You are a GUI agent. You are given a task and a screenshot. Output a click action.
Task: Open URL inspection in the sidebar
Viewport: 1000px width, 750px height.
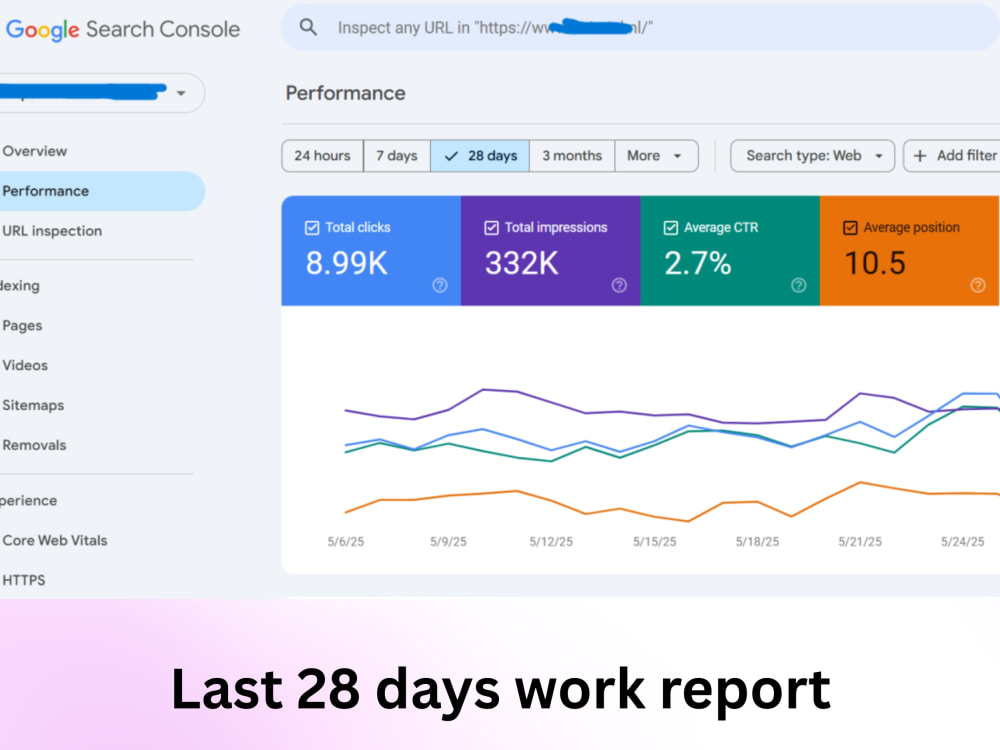click(52, 231)
